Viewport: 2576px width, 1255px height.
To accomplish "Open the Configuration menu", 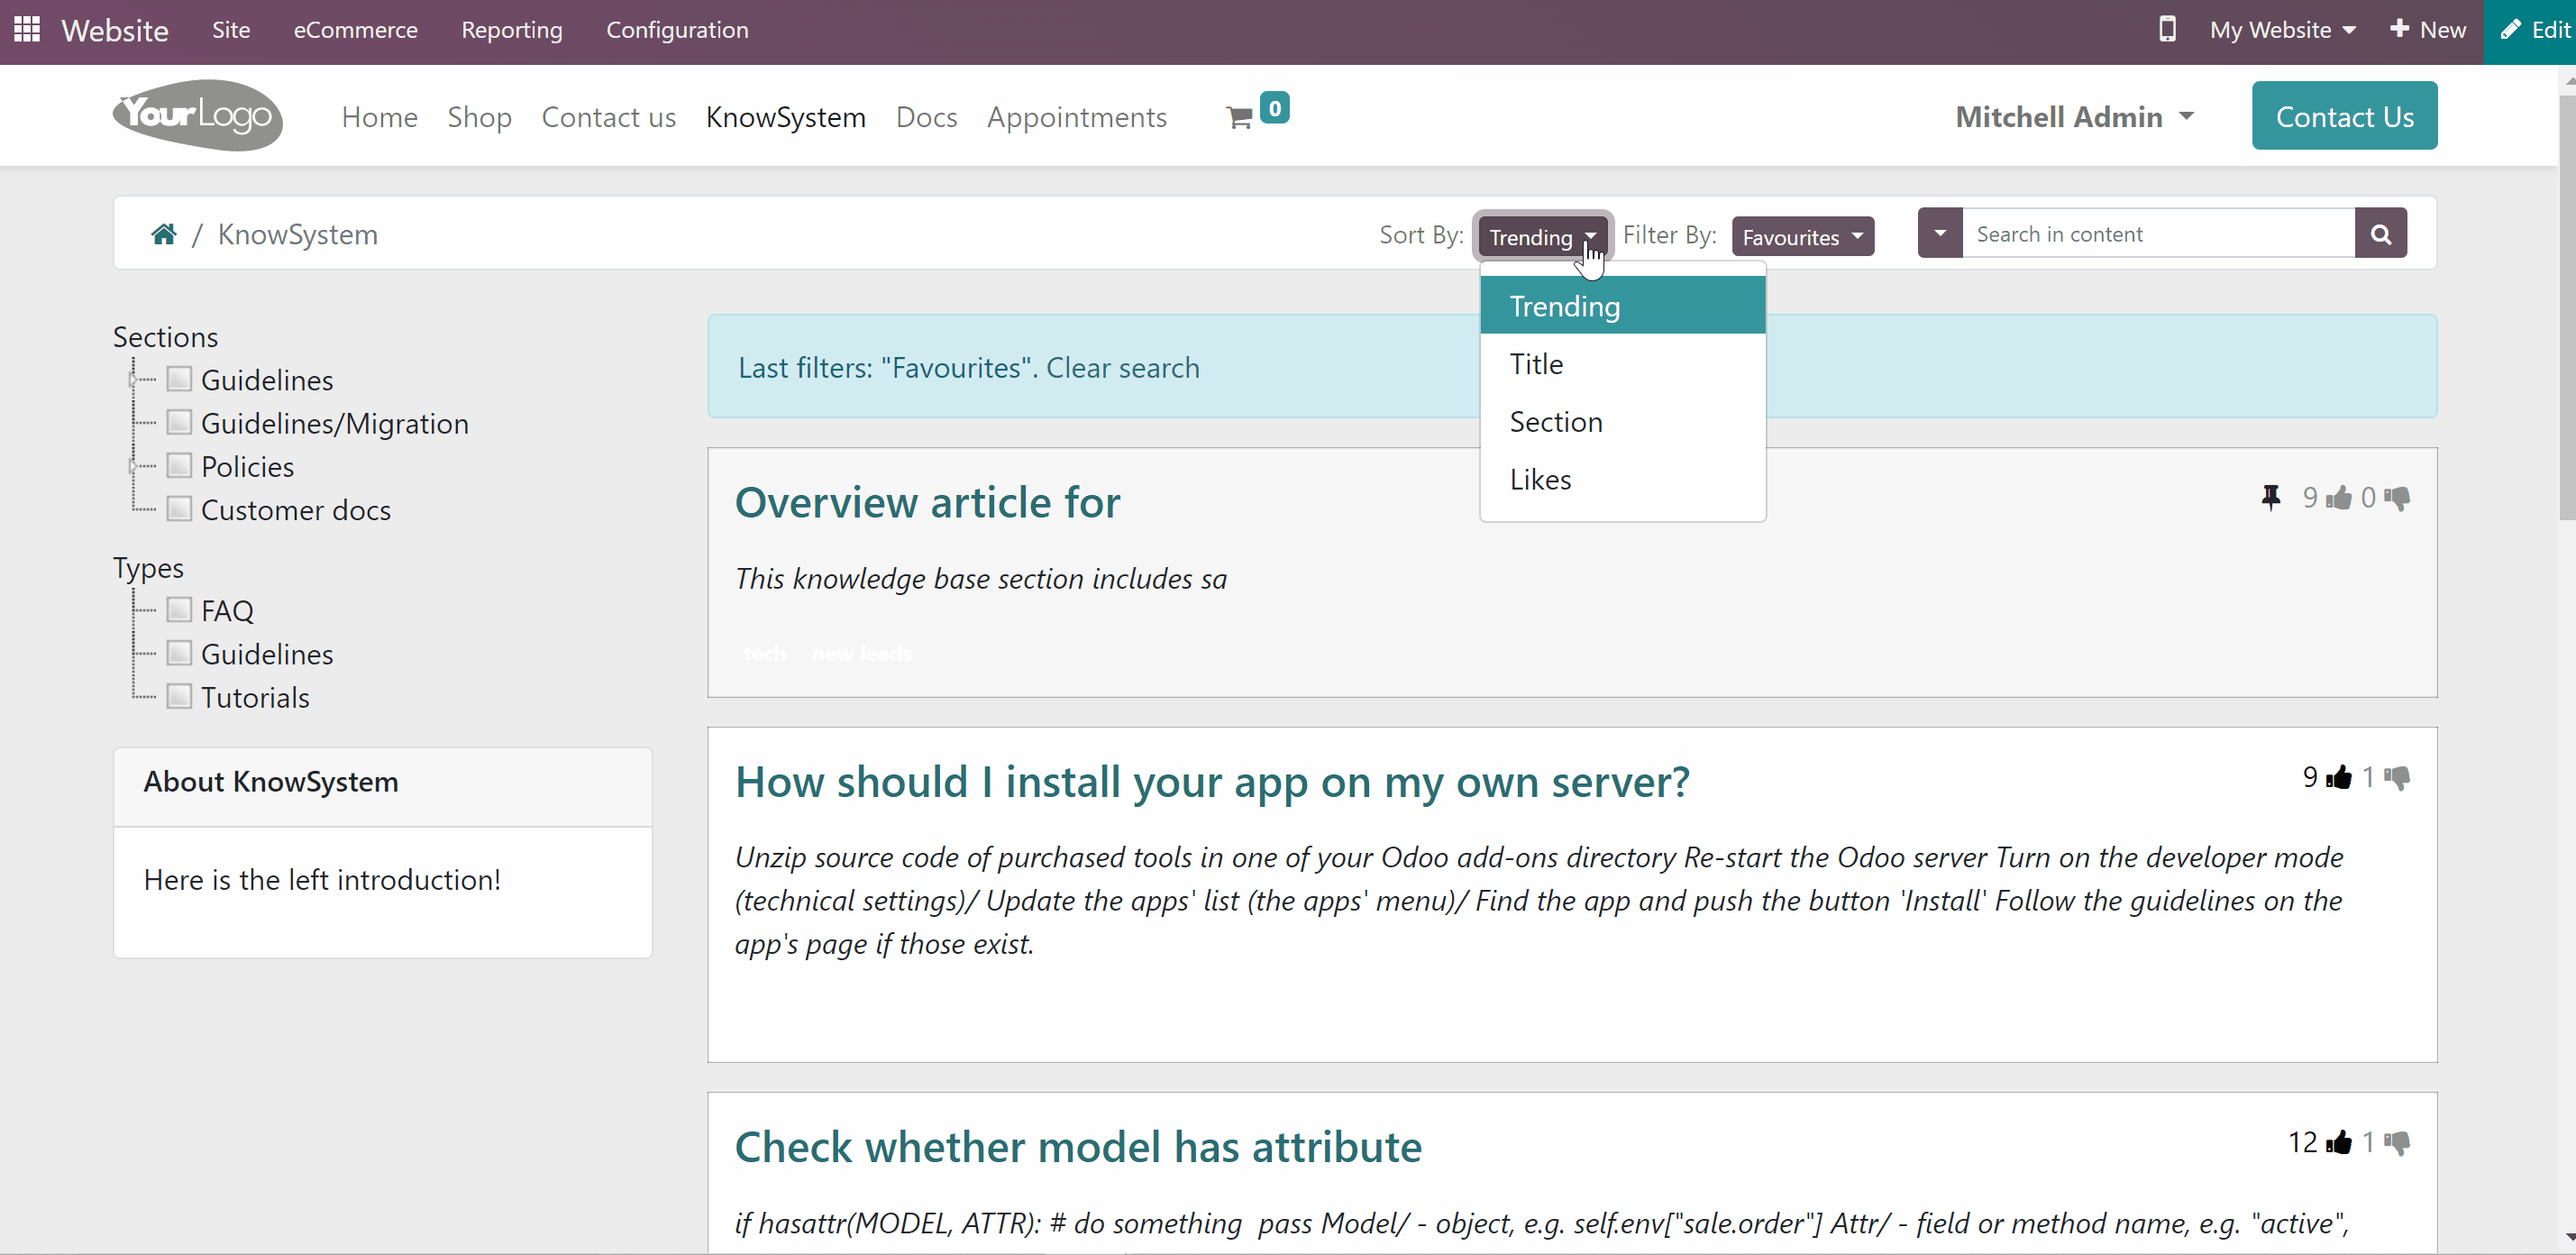I will coord(677,30).
